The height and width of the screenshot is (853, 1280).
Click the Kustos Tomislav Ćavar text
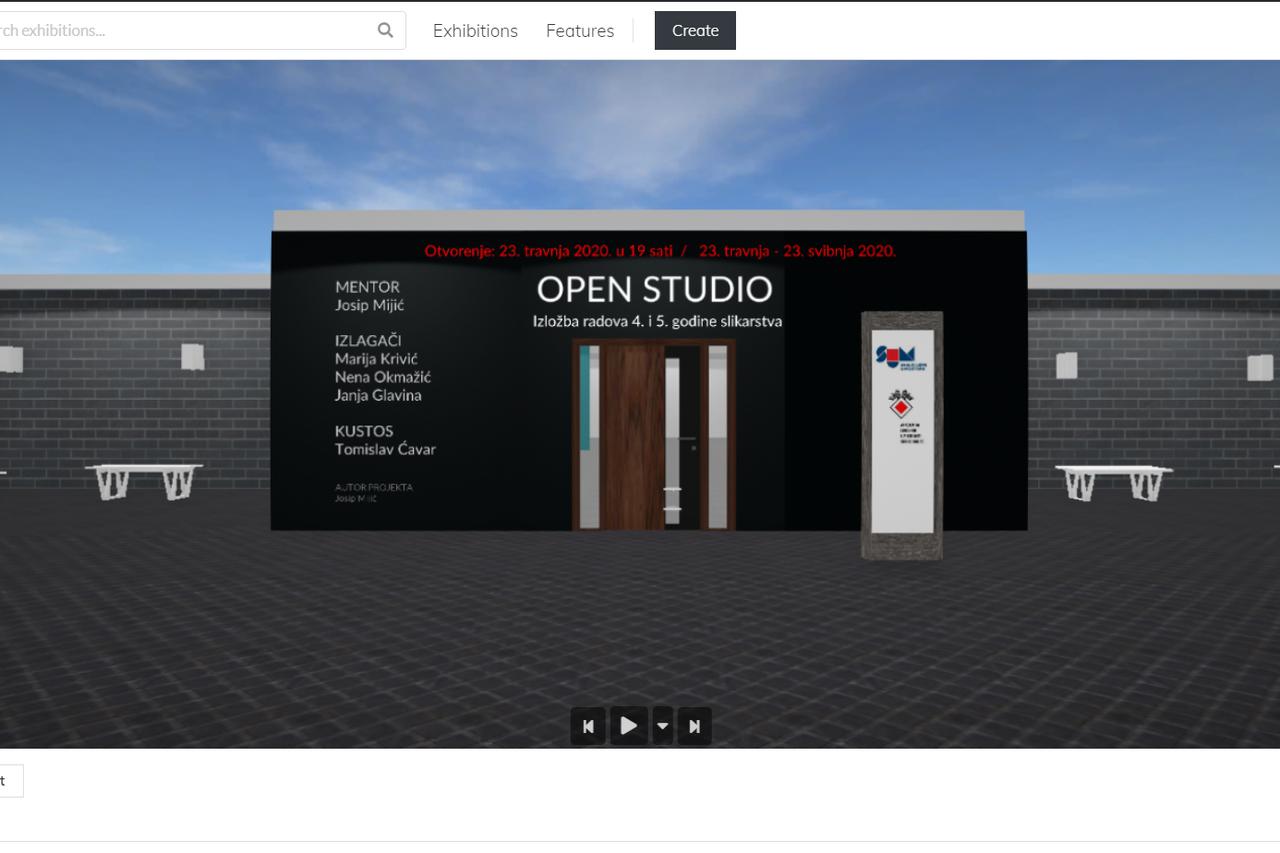coord(385,440)
